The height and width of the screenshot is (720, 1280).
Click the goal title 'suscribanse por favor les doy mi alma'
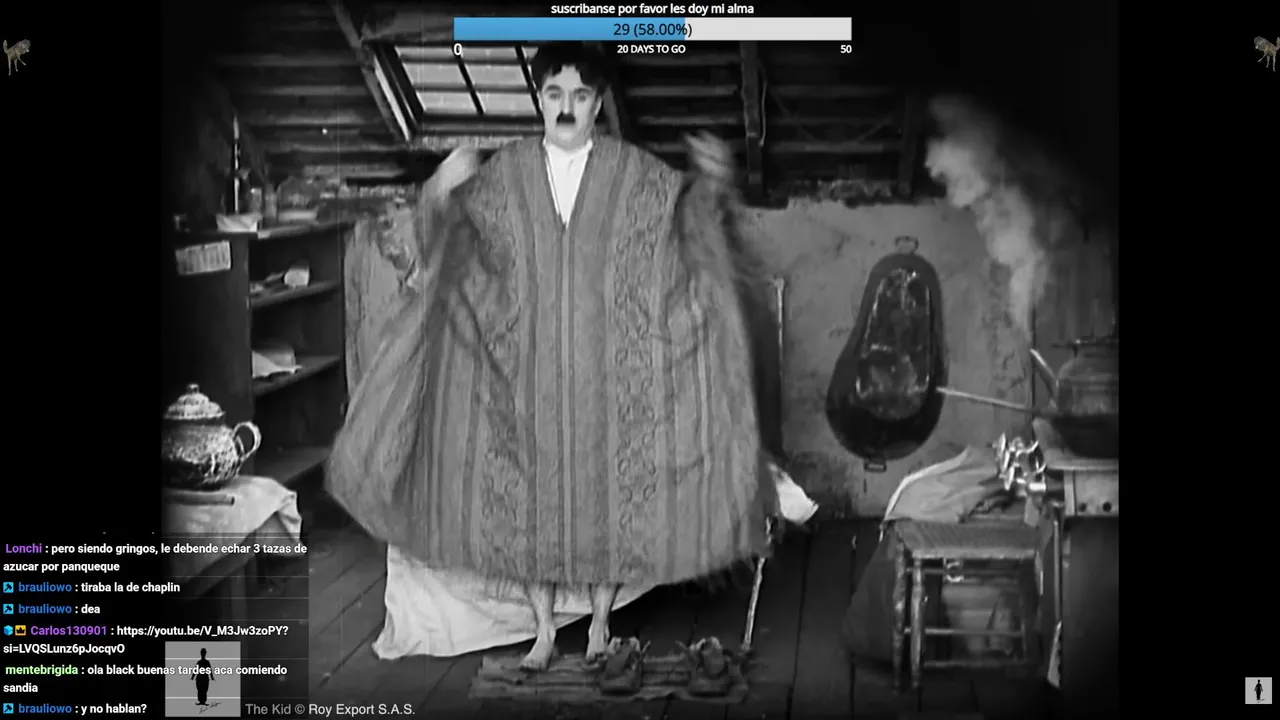(652, 9)
